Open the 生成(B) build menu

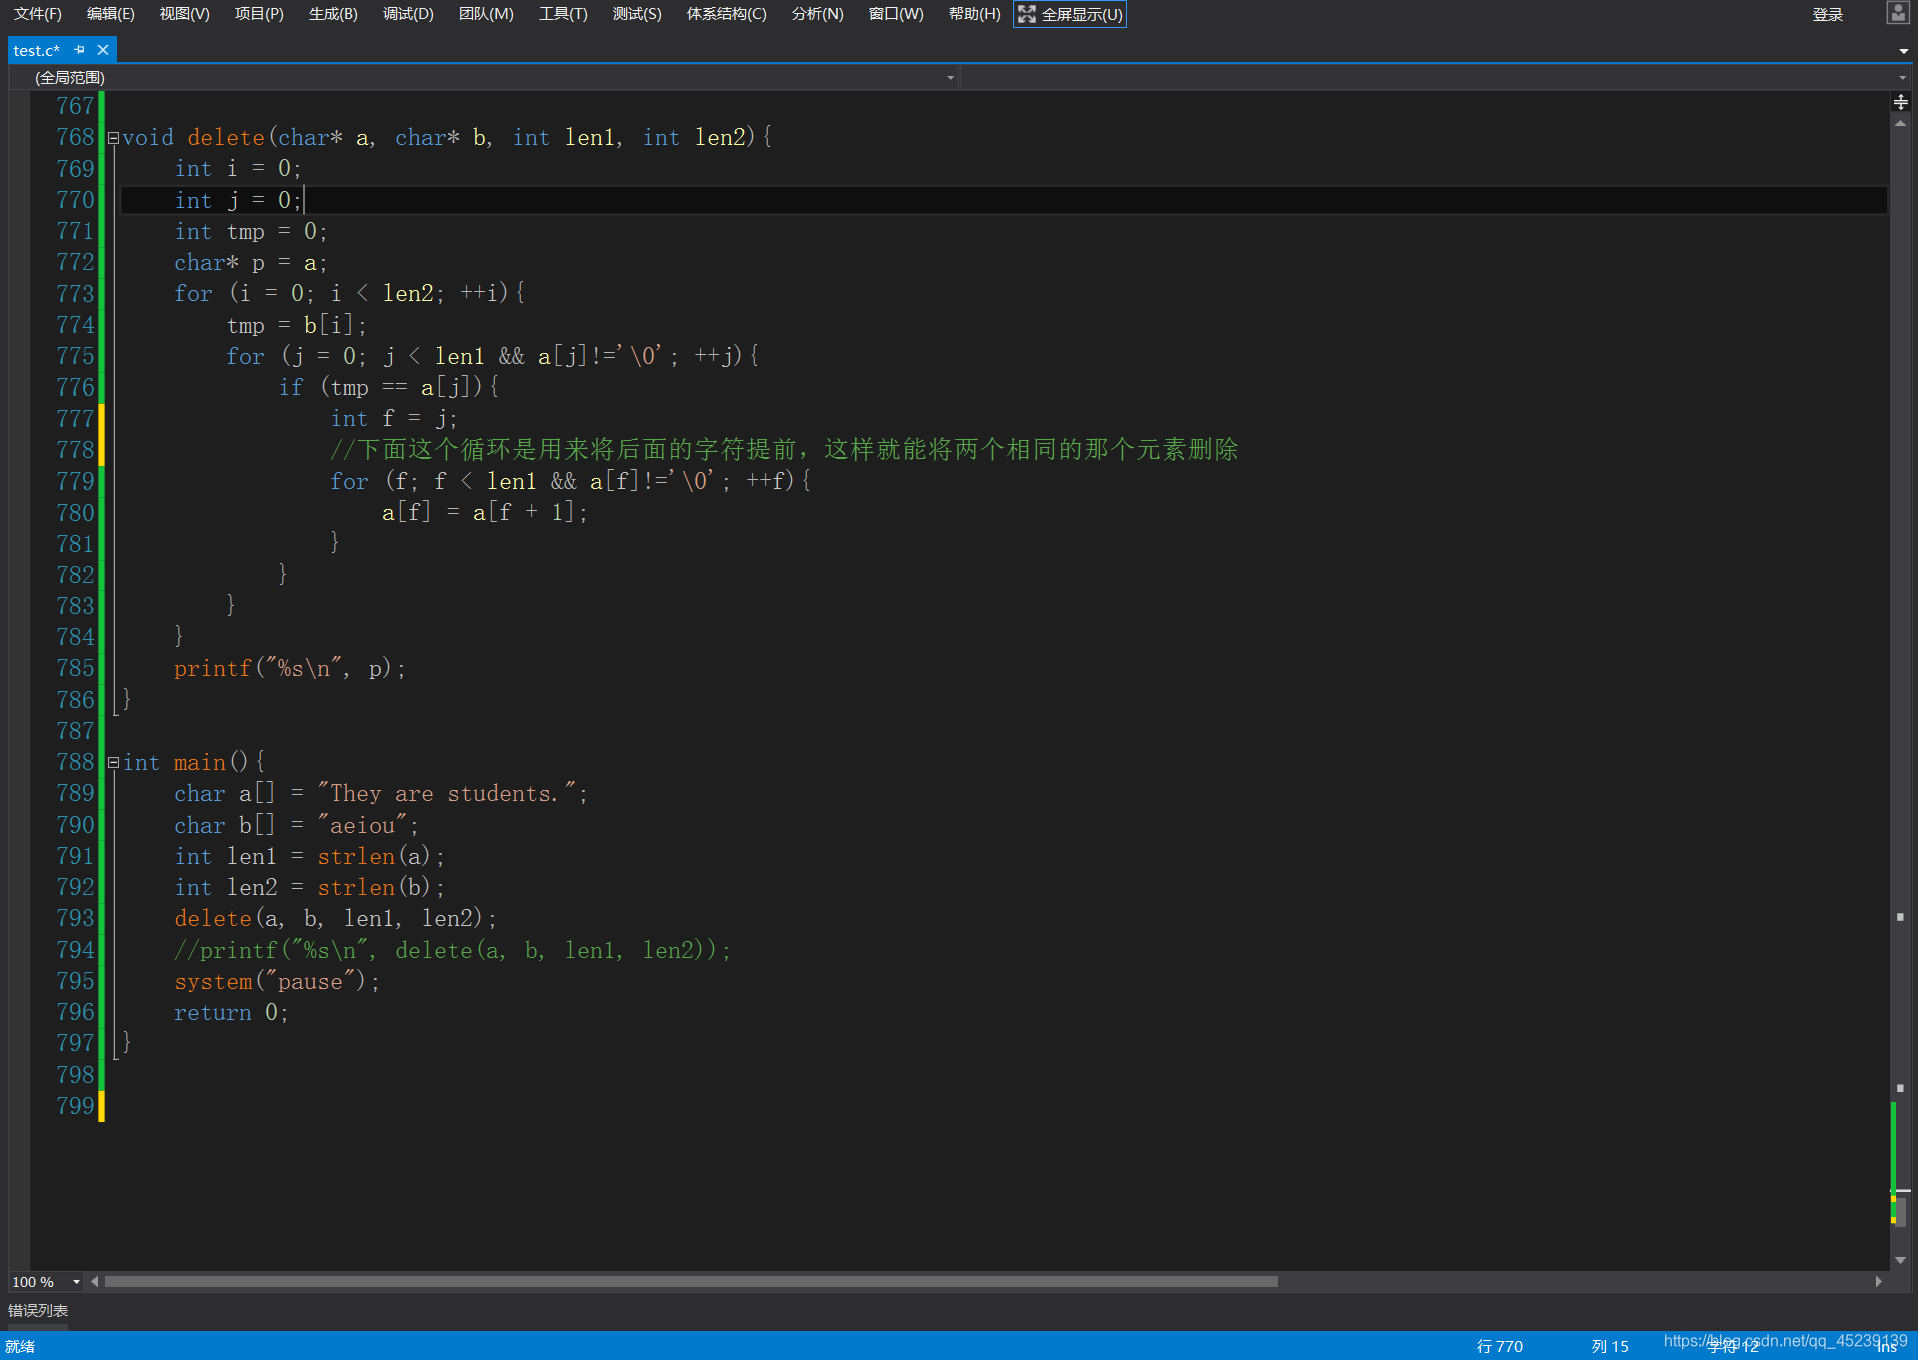[x=333, y=14]
